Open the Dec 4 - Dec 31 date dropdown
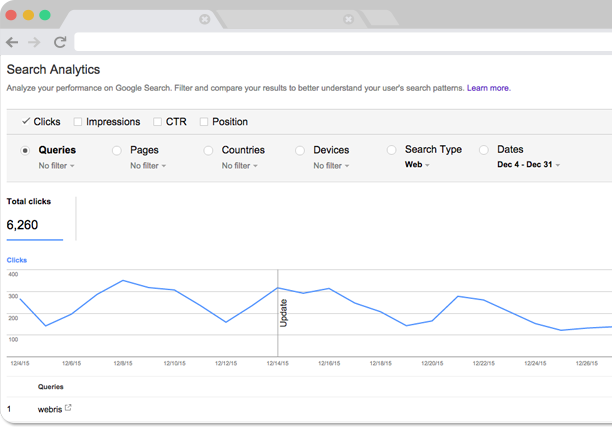This screenshot has height=432, width=612. (x=528, y=165)
